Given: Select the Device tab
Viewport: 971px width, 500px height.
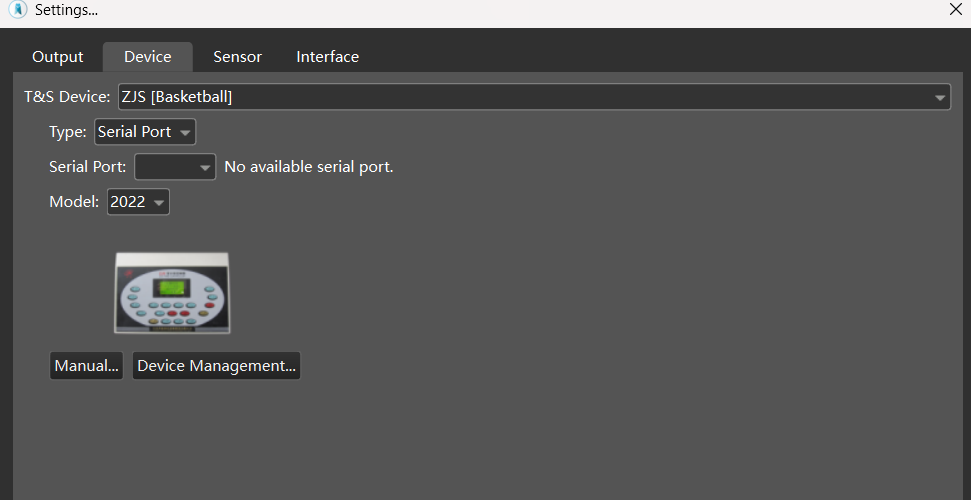Looking at the screenshot, I should 148,57.
